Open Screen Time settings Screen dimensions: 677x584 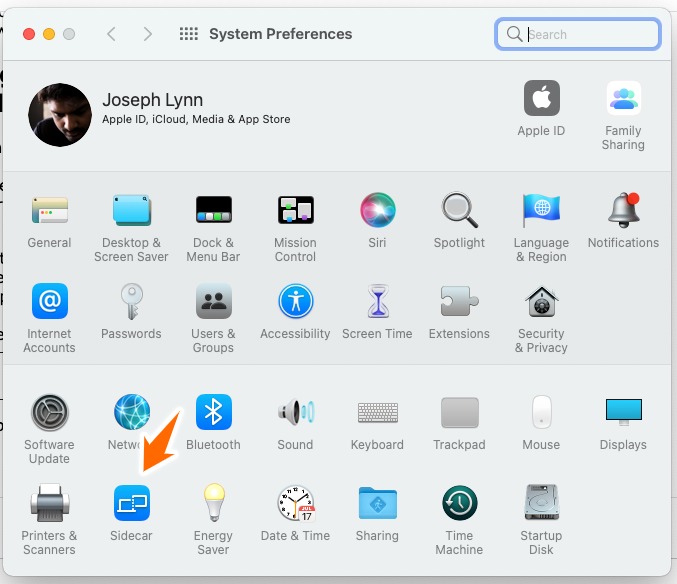click(378, 301)
